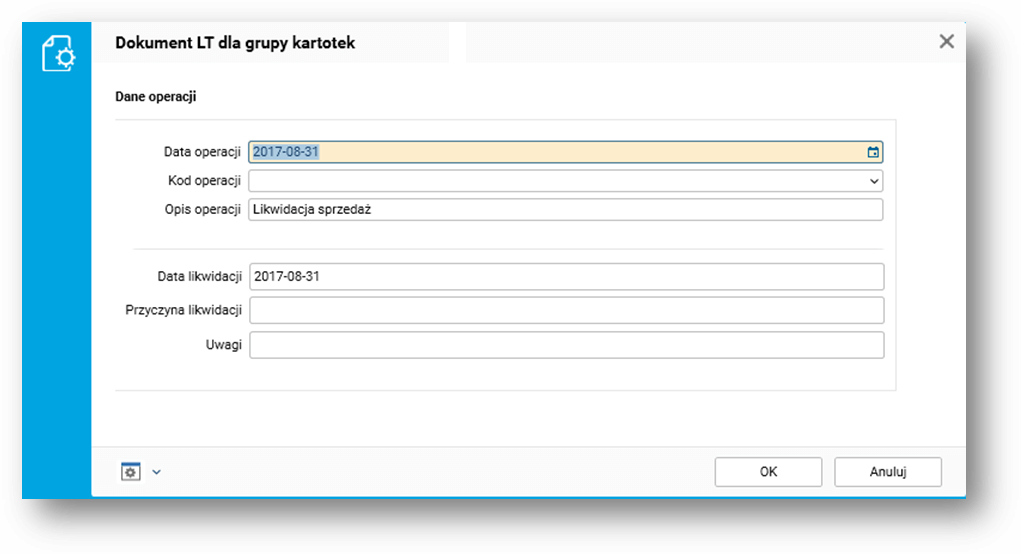Click the document gear icon in blue sidebar
Viewport: 1021px width, 554px height.
tap(59, 53)
